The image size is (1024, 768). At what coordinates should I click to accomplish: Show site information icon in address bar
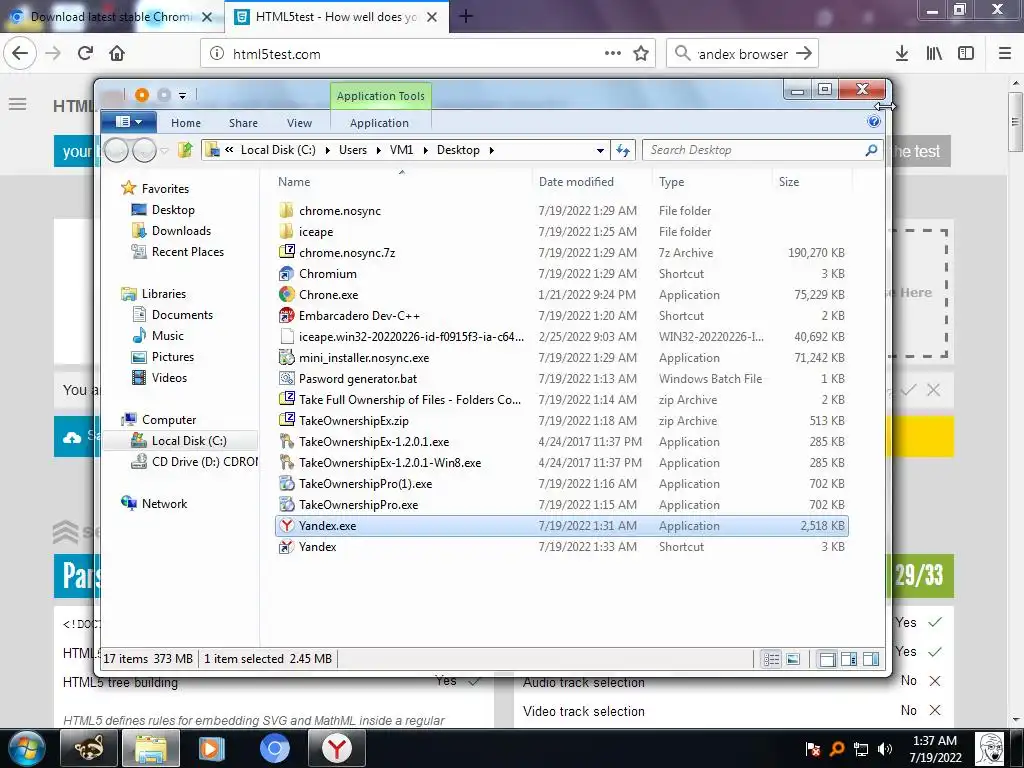217,54
